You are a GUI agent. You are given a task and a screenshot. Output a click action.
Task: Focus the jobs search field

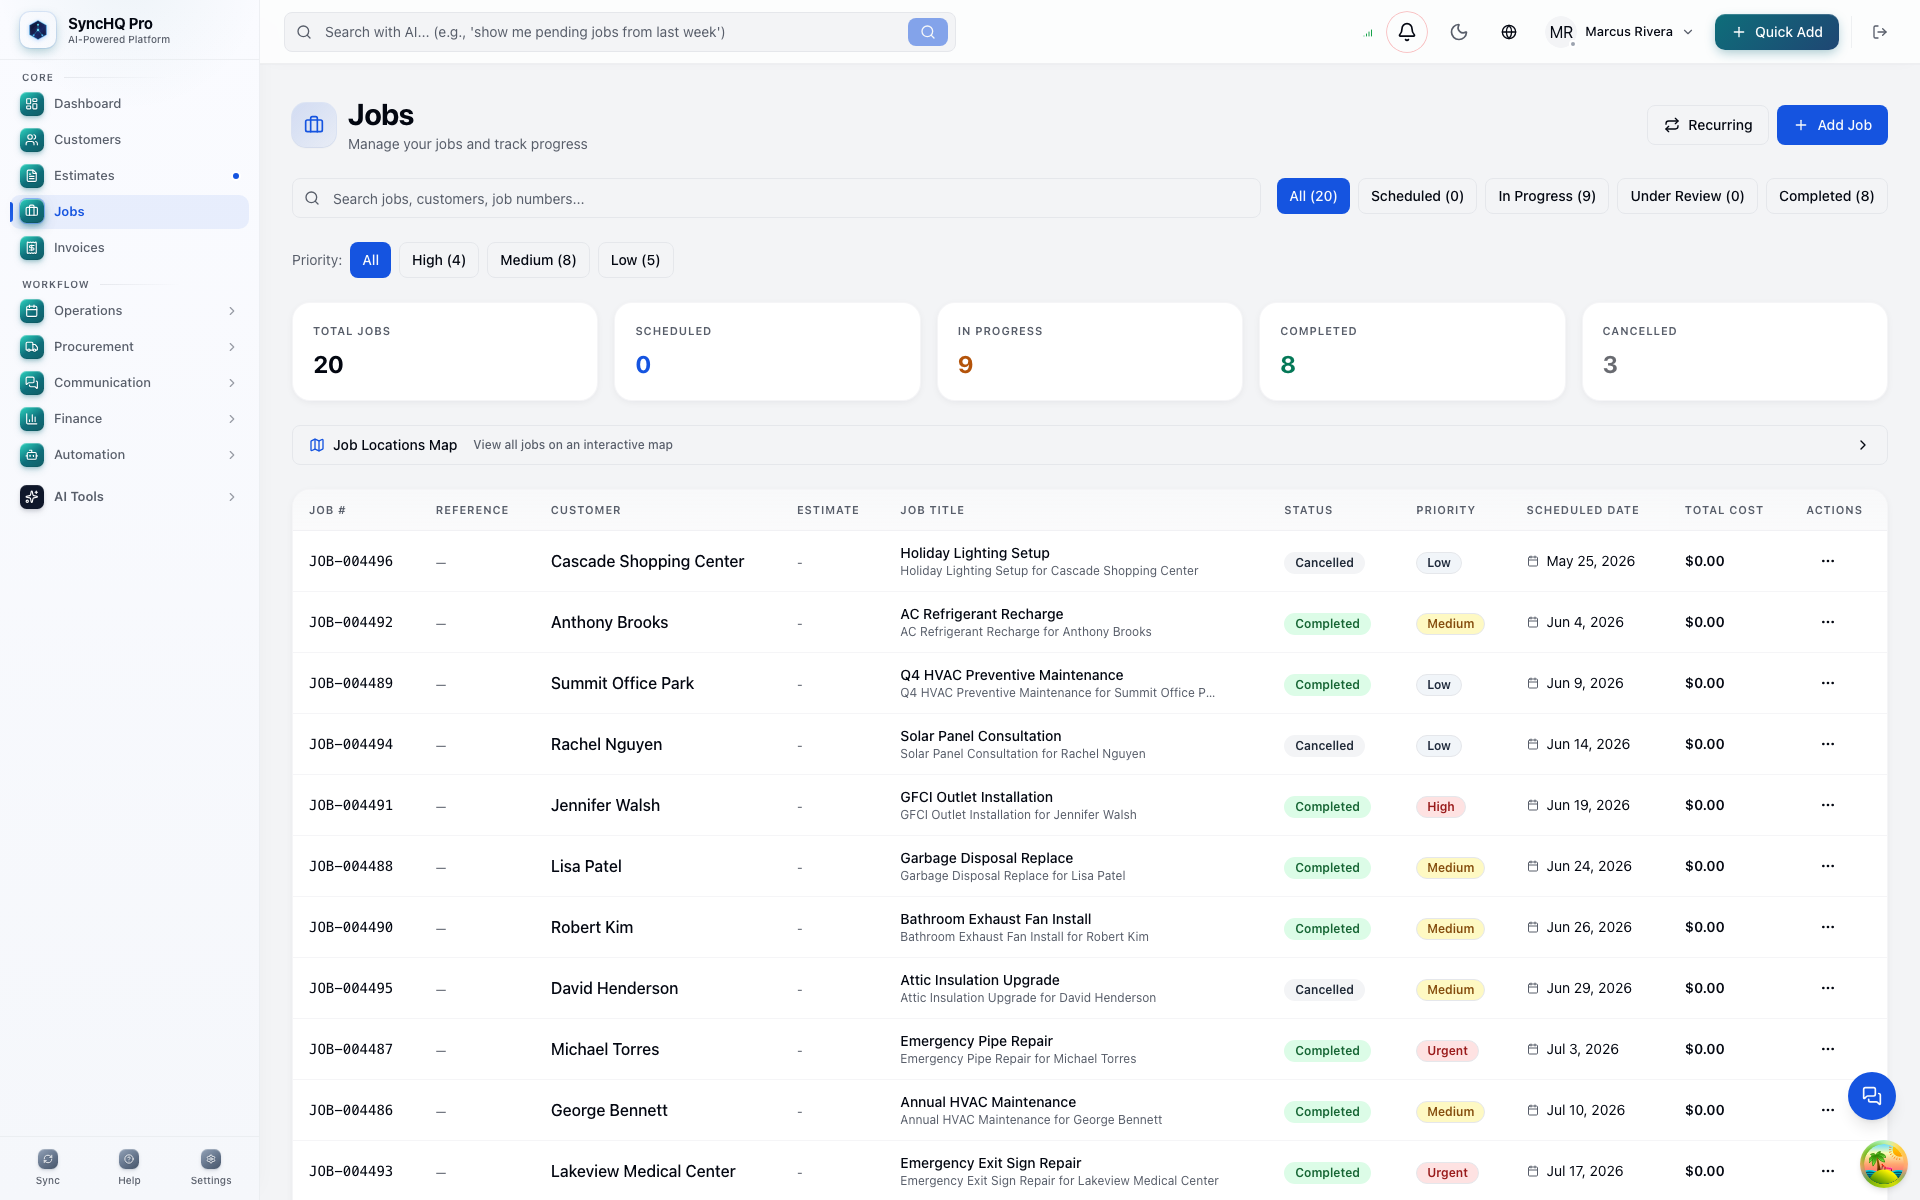[776, 198]
